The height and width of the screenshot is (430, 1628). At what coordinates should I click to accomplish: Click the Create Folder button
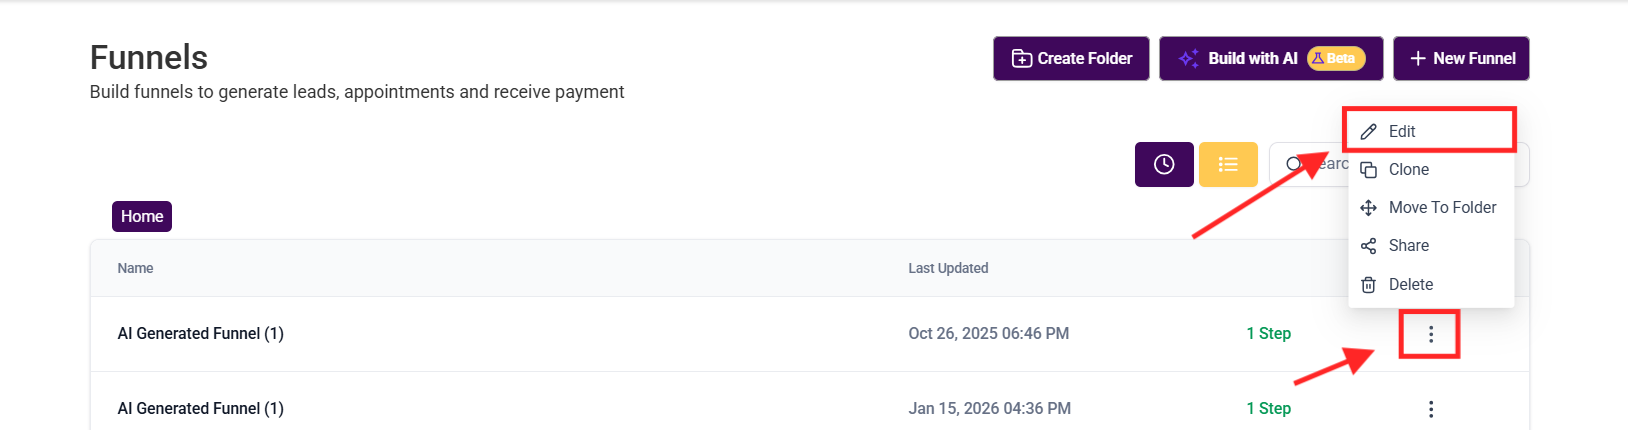1071,58
